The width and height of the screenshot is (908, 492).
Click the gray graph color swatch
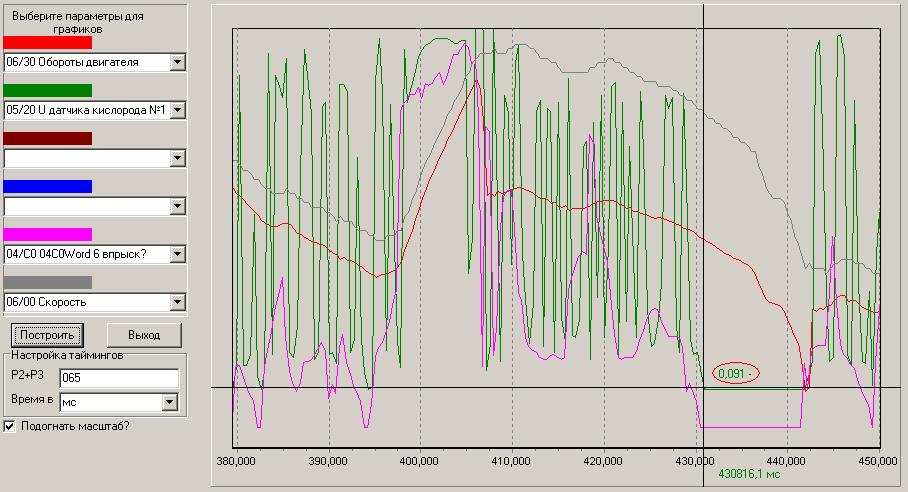47,282
